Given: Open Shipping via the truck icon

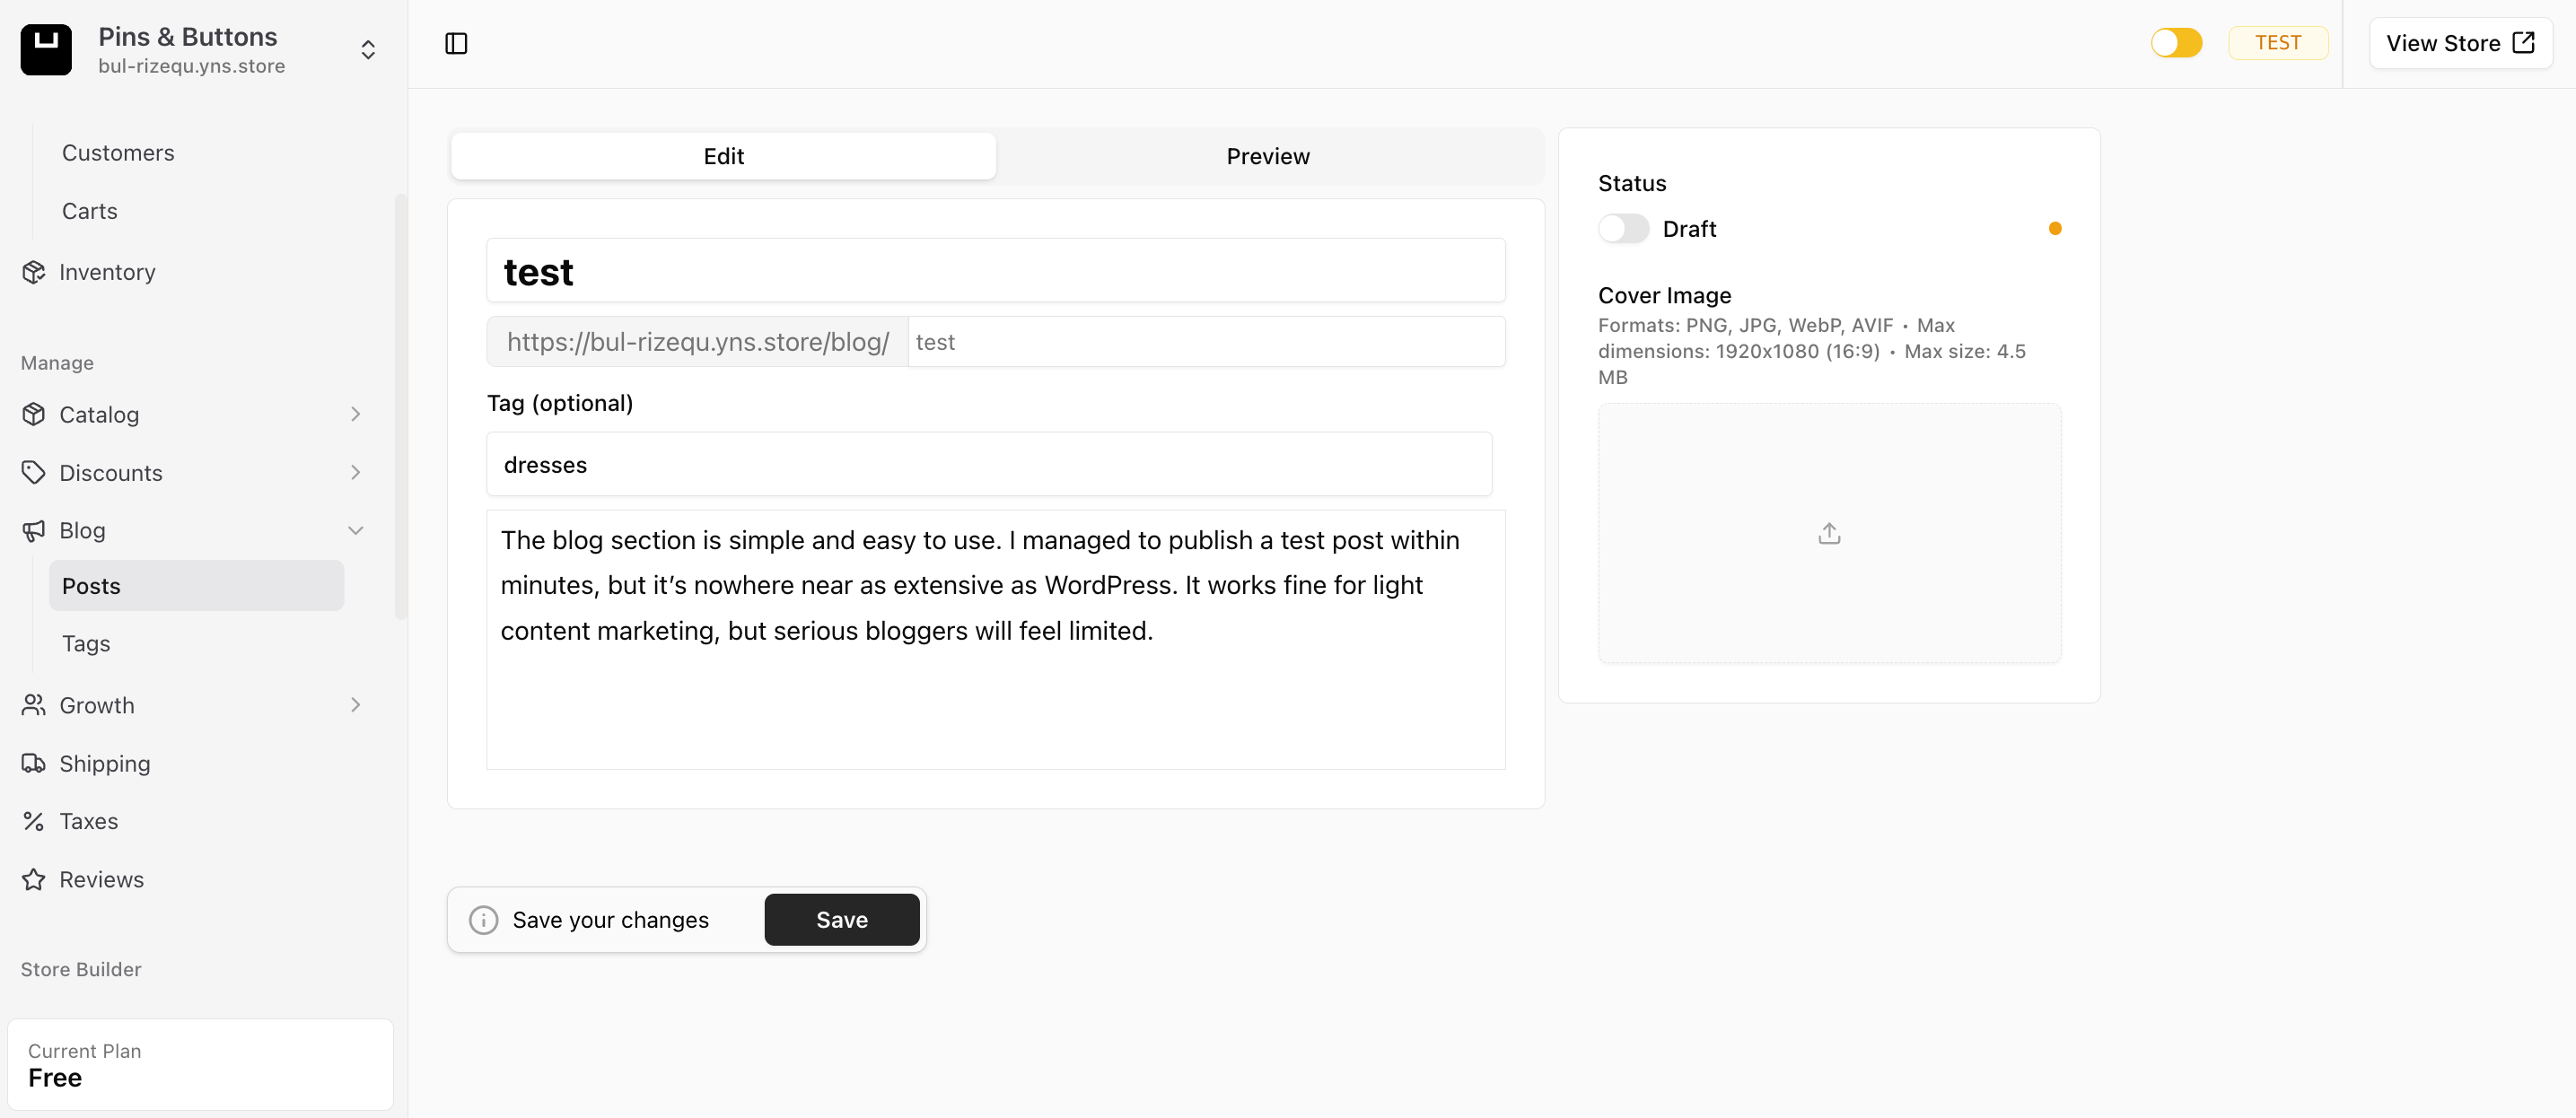Looking at the screenshot, I should tap(34, 764).
